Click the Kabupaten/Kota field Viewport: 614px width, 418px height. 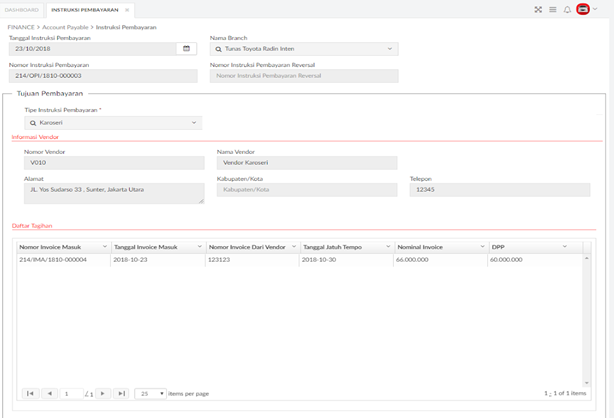pos(307,190)
